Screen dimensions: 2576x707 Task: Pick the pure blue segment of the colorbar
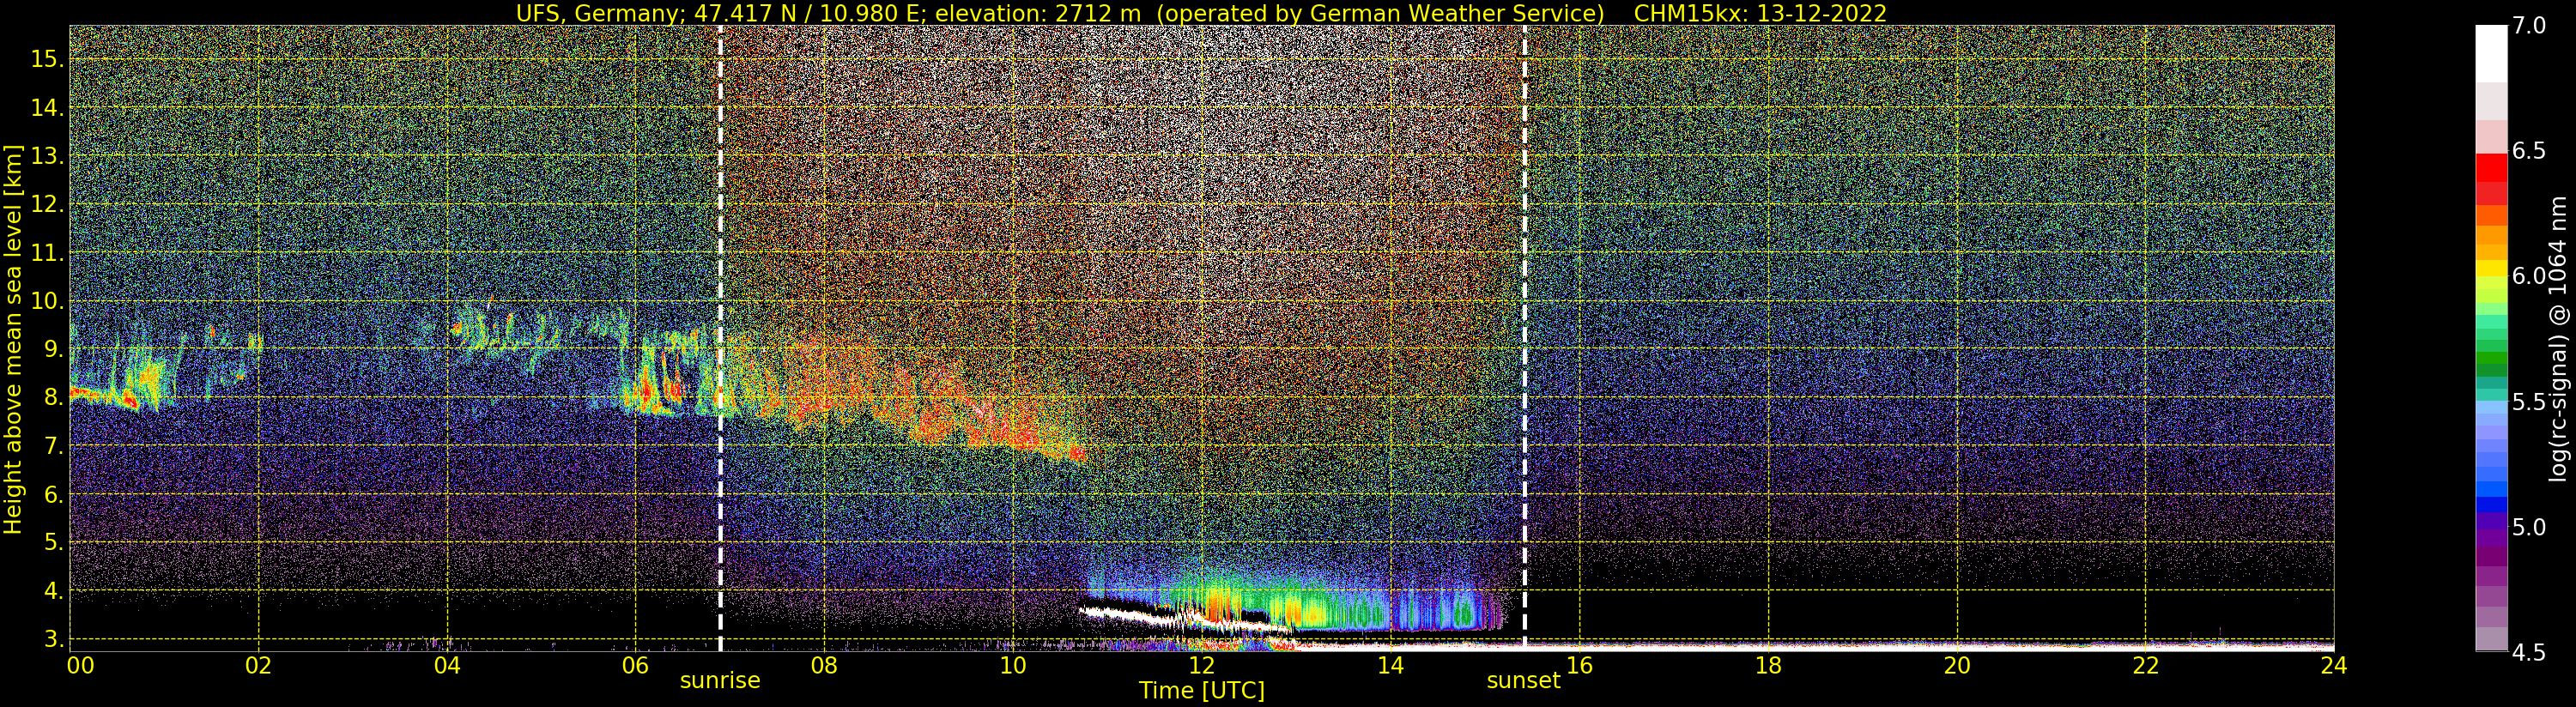[x=2491, y=505]
